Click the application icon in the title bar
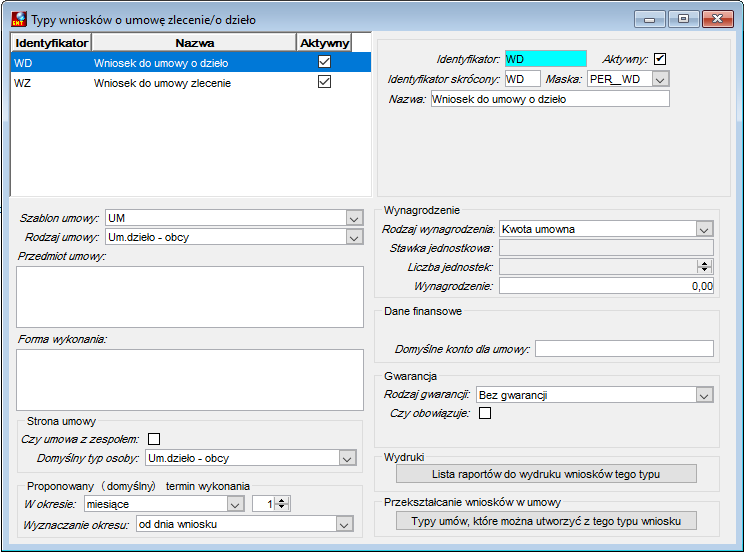745x553 pixels. point(19,19)
